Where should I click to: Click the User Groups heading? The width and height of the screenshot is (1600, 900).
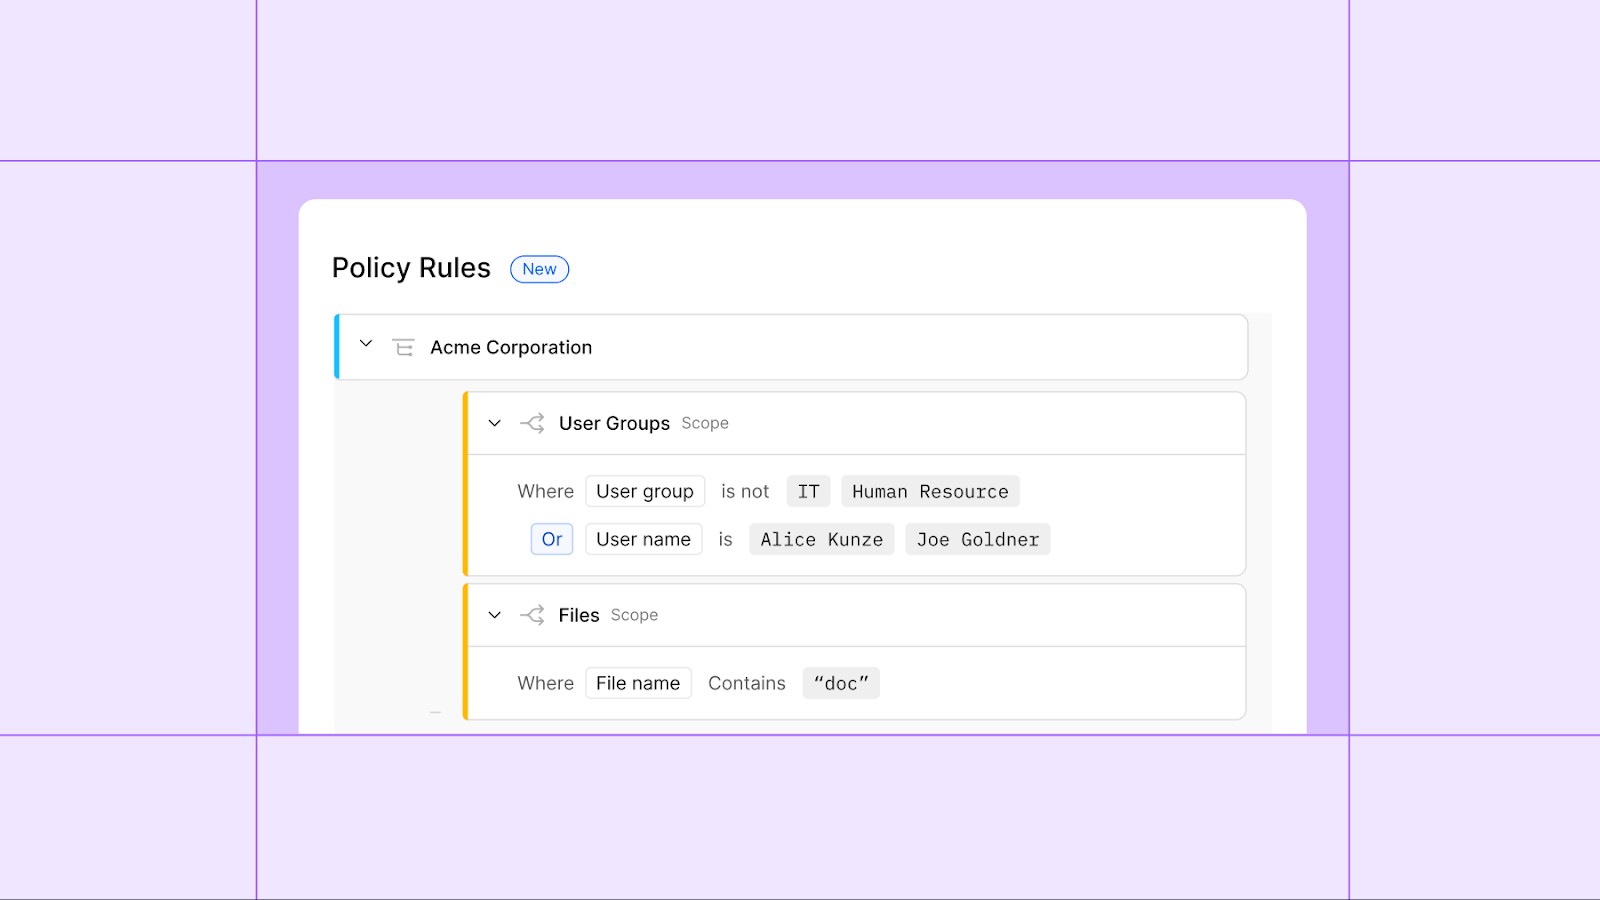614,423
